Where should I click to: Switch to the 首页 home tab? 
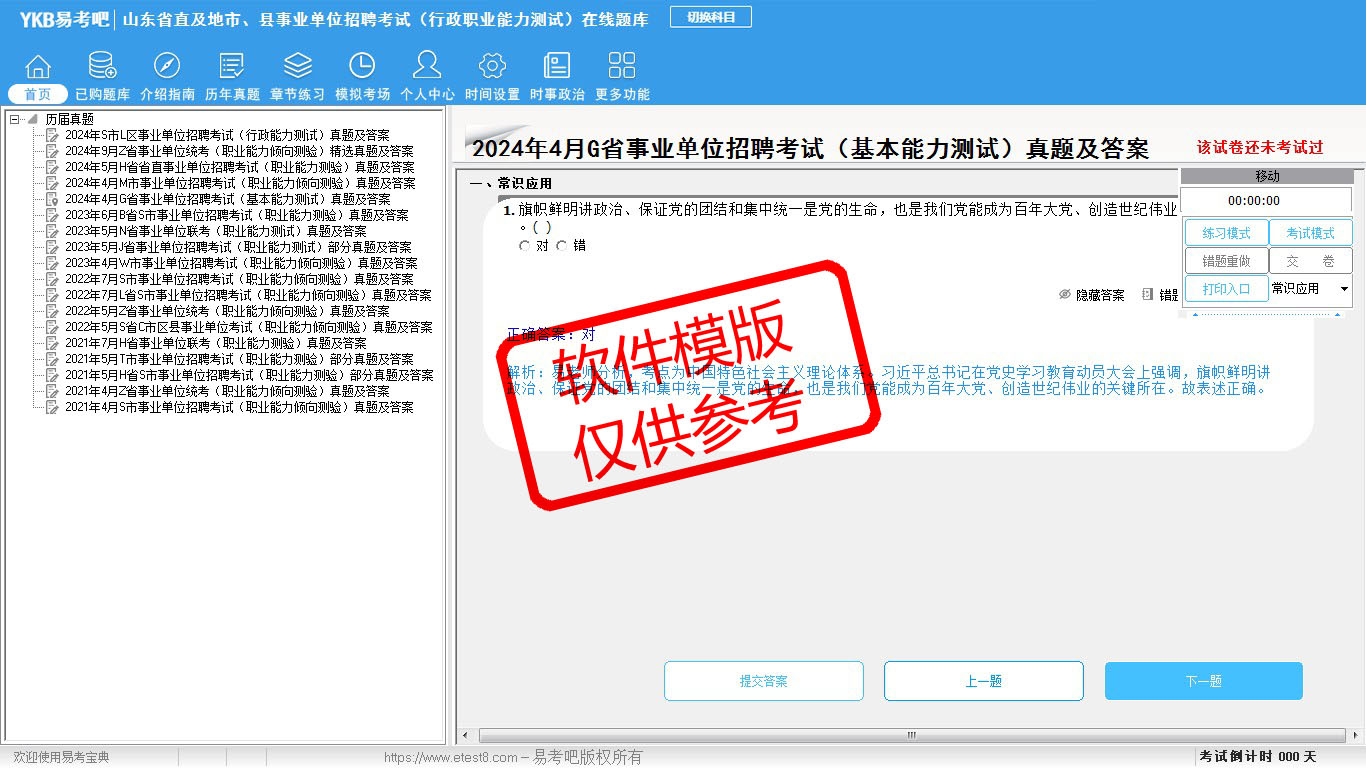(38, 94)
